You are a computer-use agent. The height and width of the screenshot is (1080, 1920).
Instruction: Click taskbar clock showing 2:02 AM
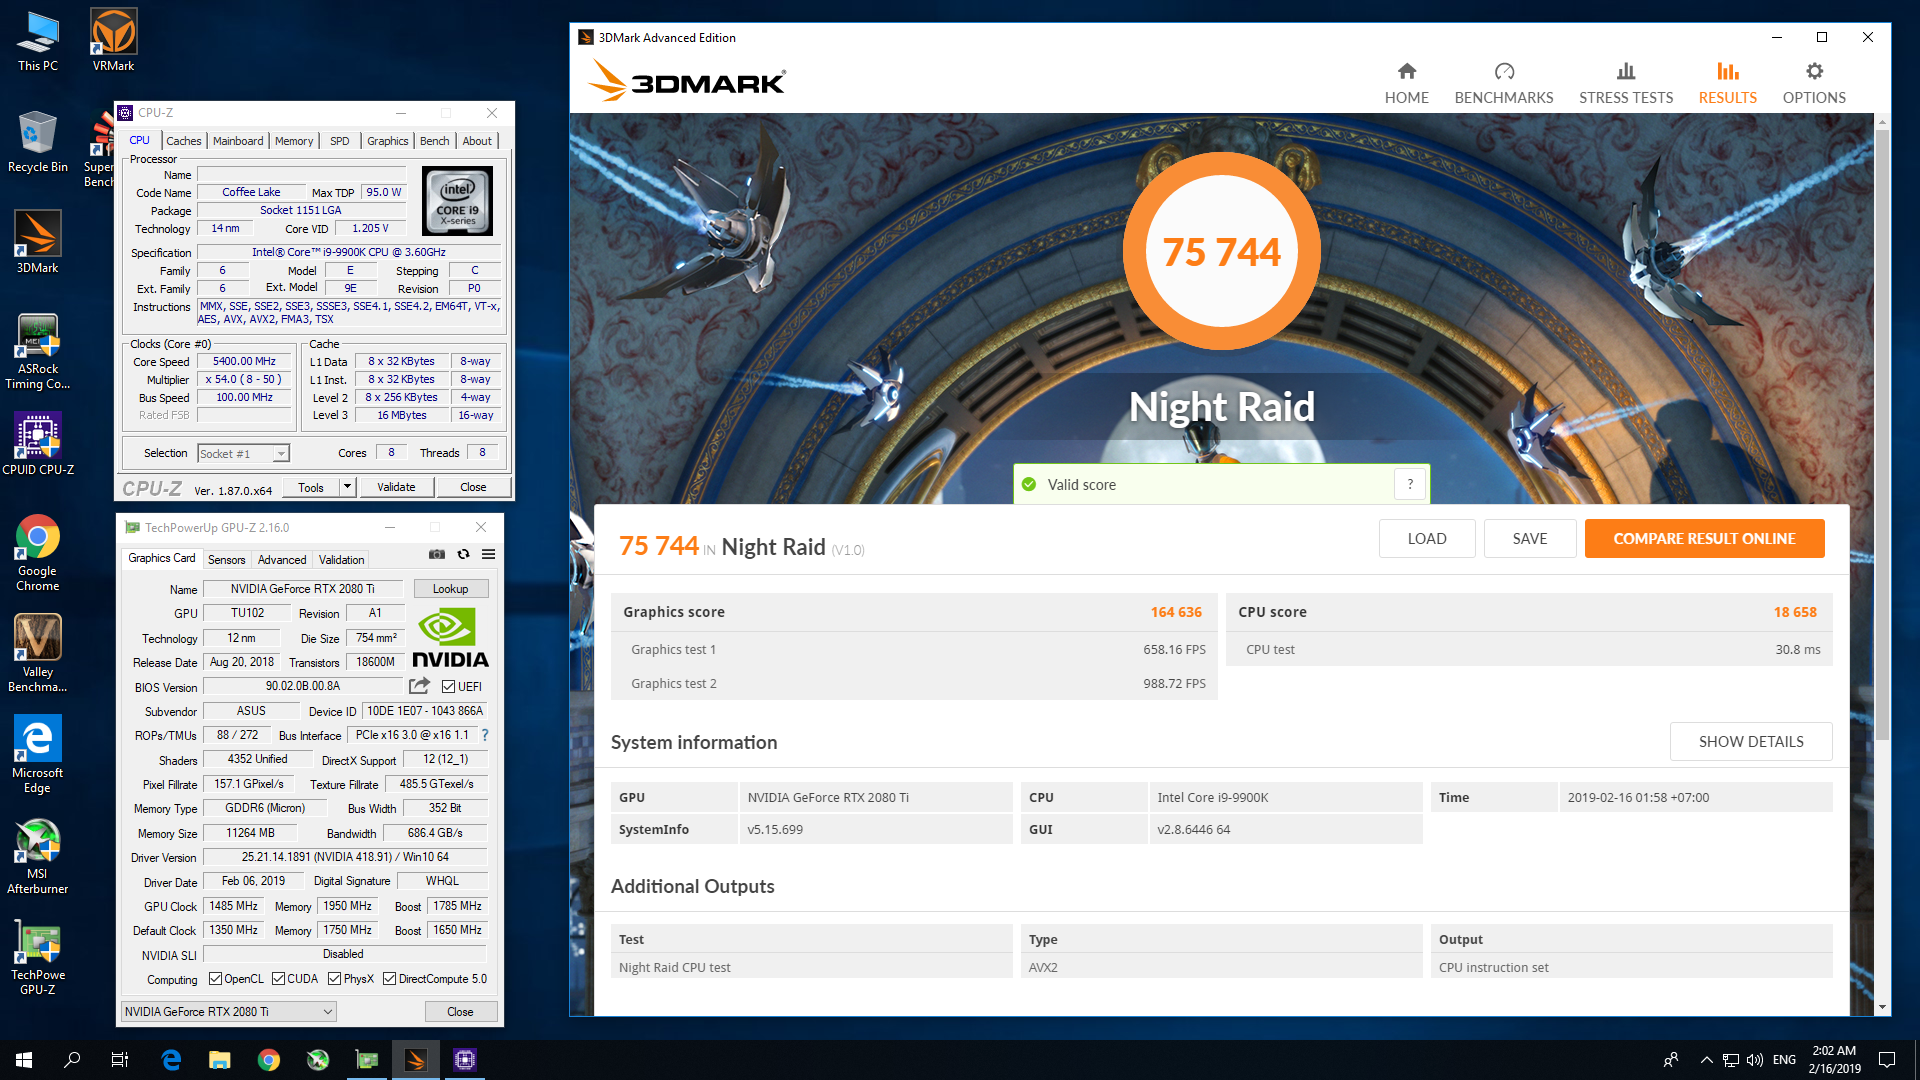tap(1834, 1060)
